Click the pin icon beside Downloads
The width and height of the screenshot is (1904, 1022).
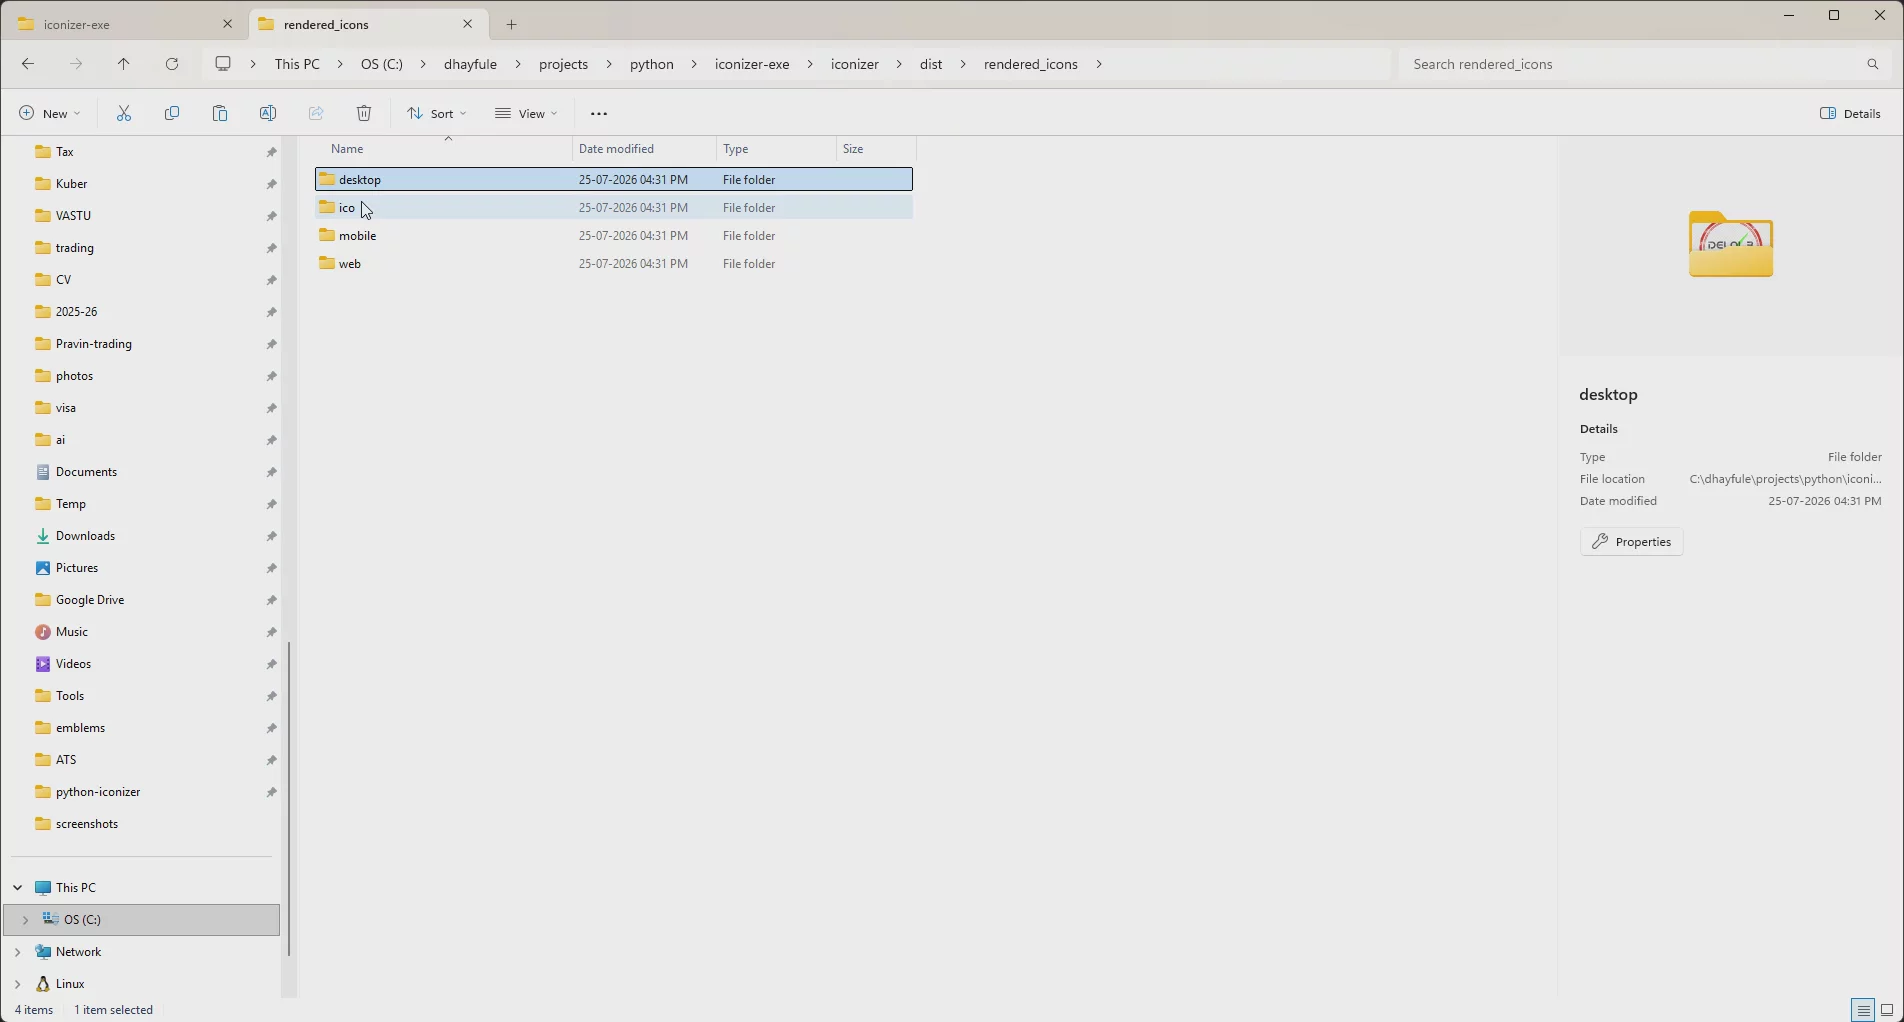[271, 536]
